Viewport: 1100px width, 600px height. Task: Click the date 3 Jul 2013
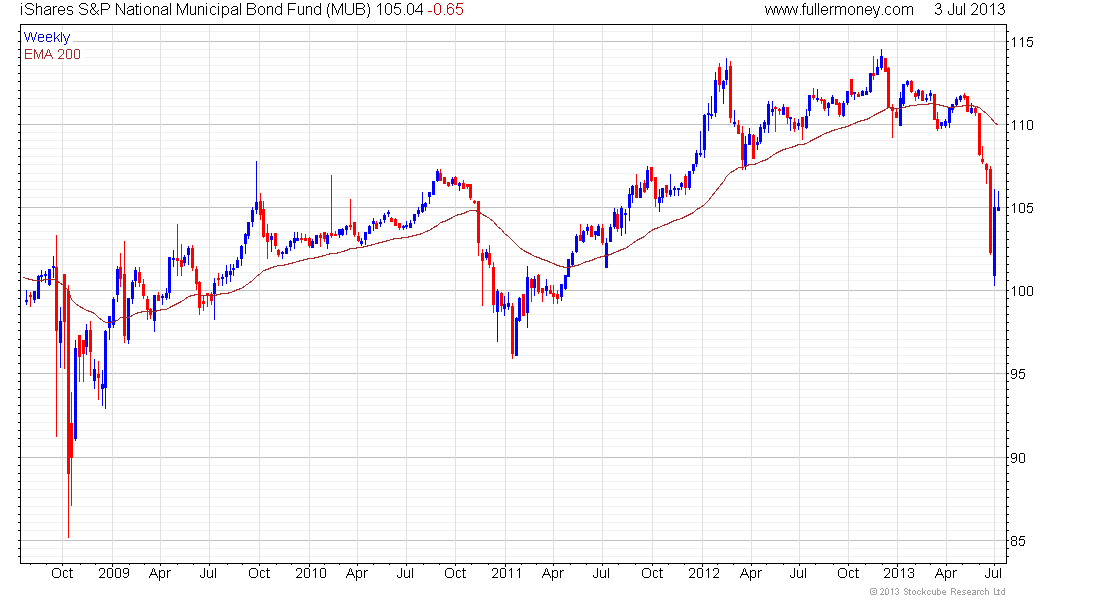point(970,10)
